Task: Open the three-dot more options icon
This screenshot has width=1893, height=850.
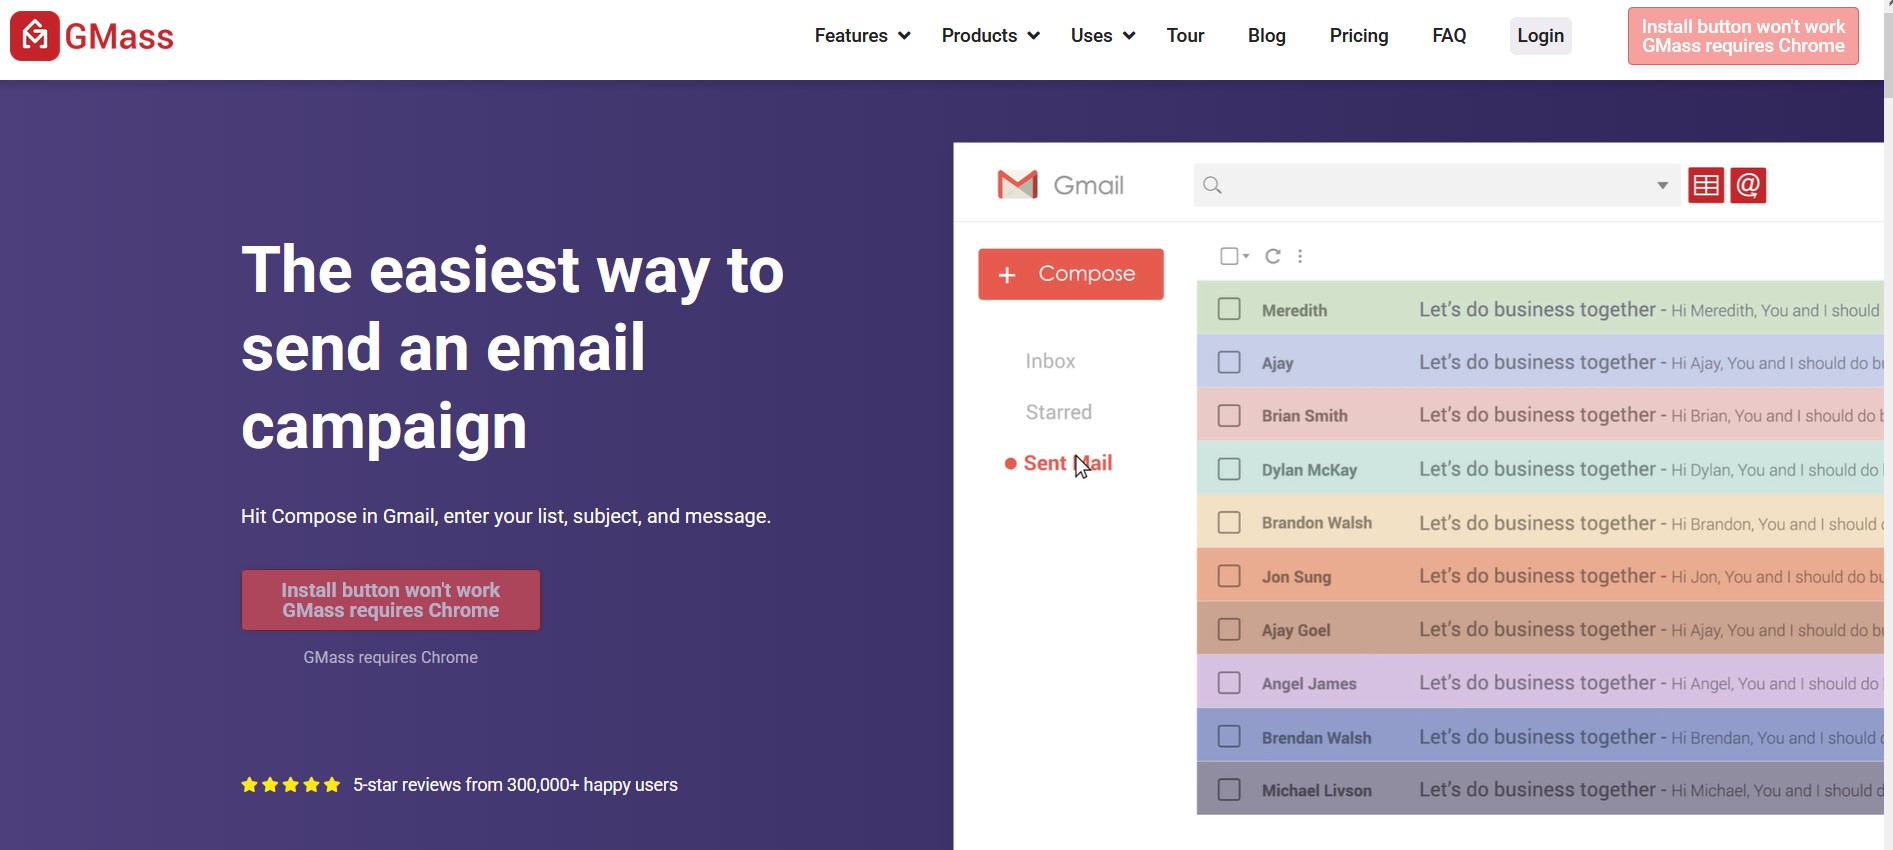Action: click(1300, 256)
